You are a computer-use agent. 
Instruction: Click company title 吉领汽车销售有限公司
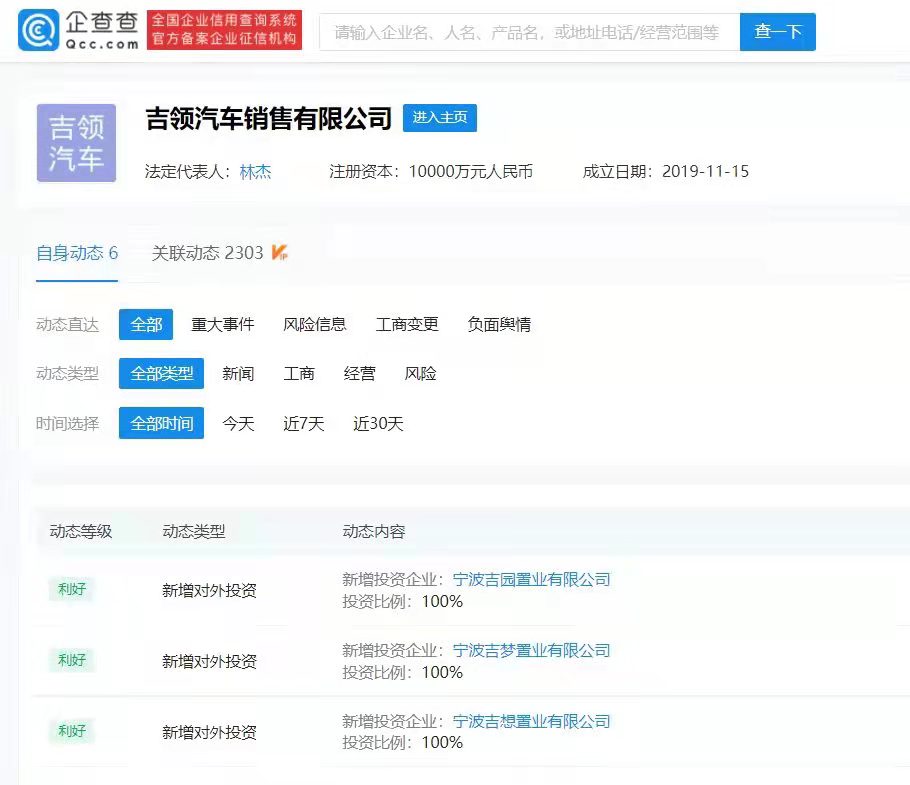(x=269, y=118)
